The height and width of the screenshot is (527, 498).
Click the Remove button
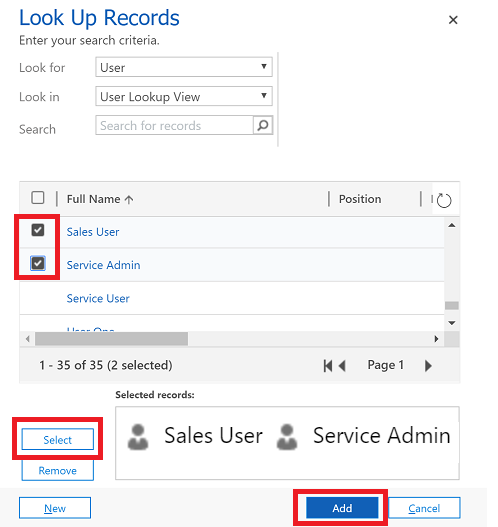[x=57, y=470]
